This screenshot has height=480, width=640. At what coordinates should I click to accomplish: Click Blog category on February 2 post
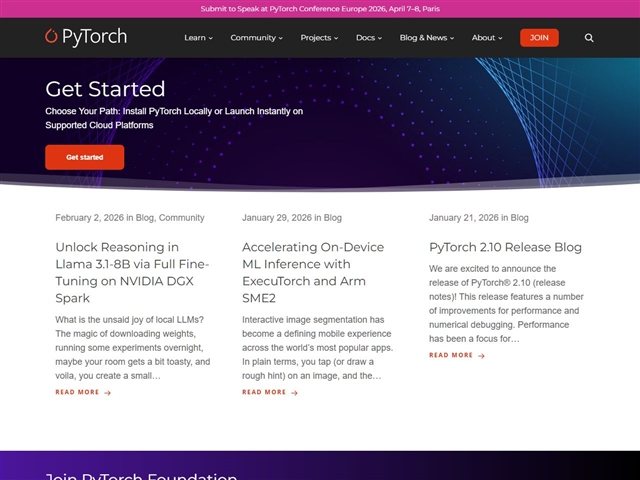[x=144, y=218]
